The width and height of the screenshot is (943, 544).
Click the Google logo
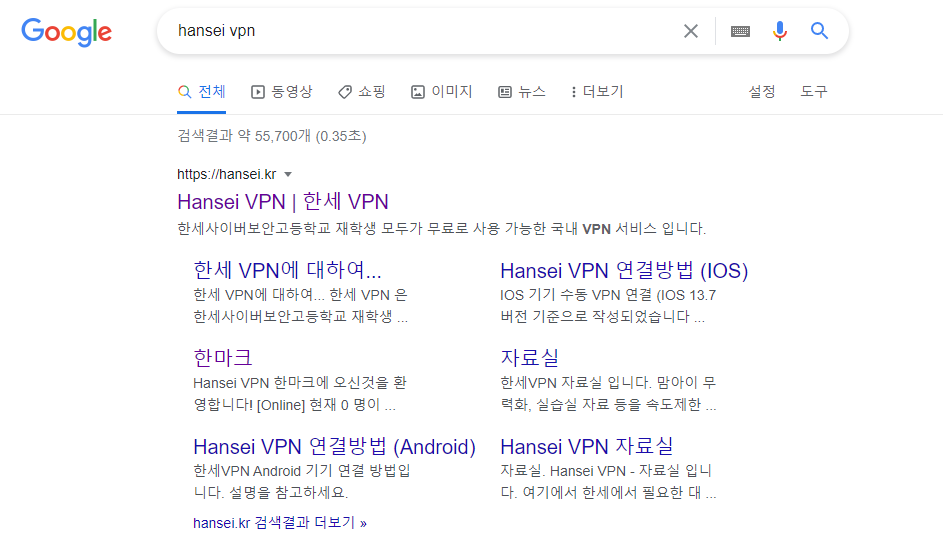tap(66, 31)
